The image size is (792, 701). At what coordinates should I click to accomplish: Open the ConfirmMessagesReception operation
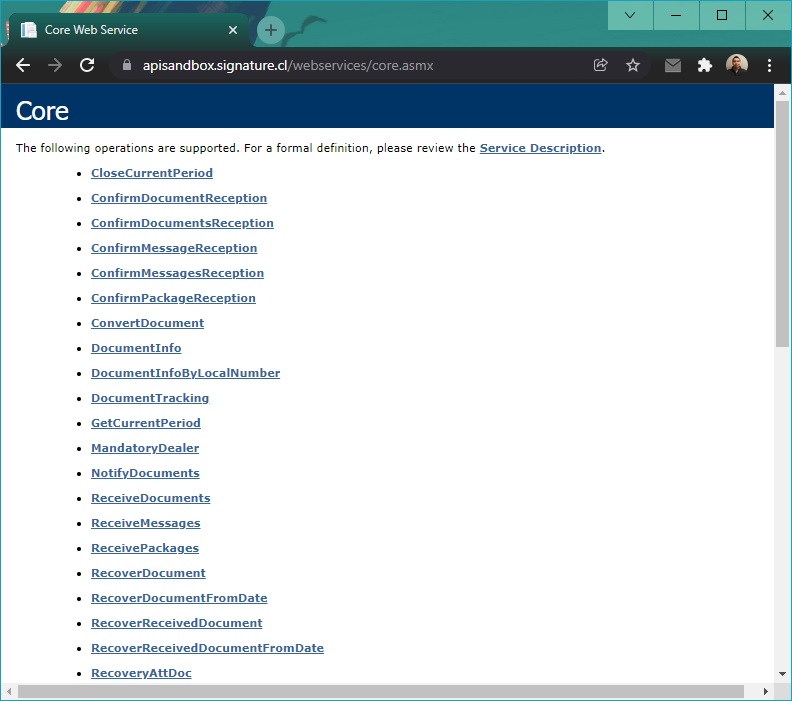[177, 273]
